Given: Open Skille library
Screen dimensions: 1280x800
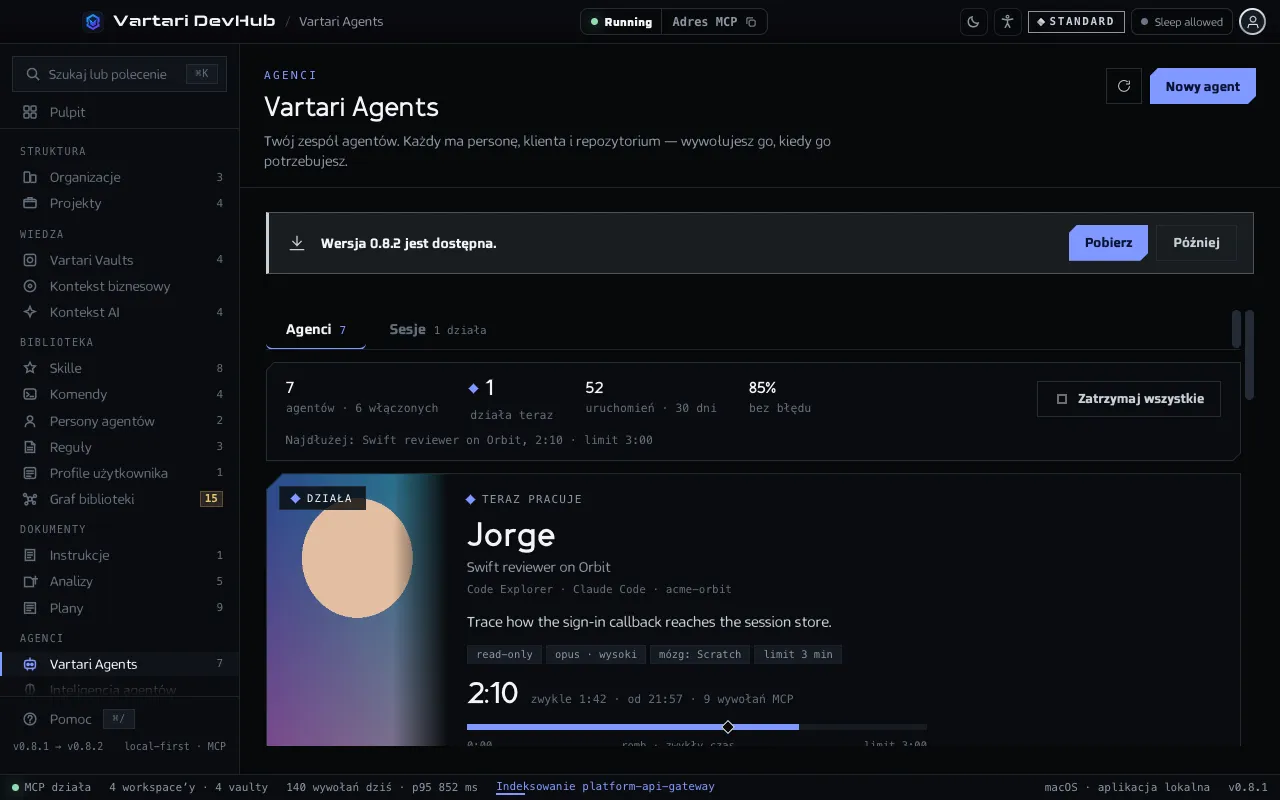Looking at the screenshot, I should [120, 368].
